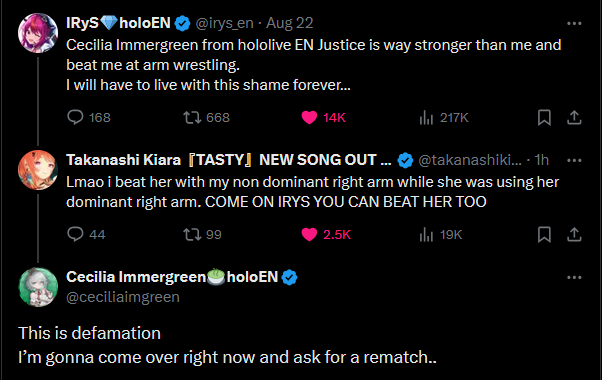Bookmark IRyS's arm wrestling tweet
The image size is (602, 380).
point(544,117)
